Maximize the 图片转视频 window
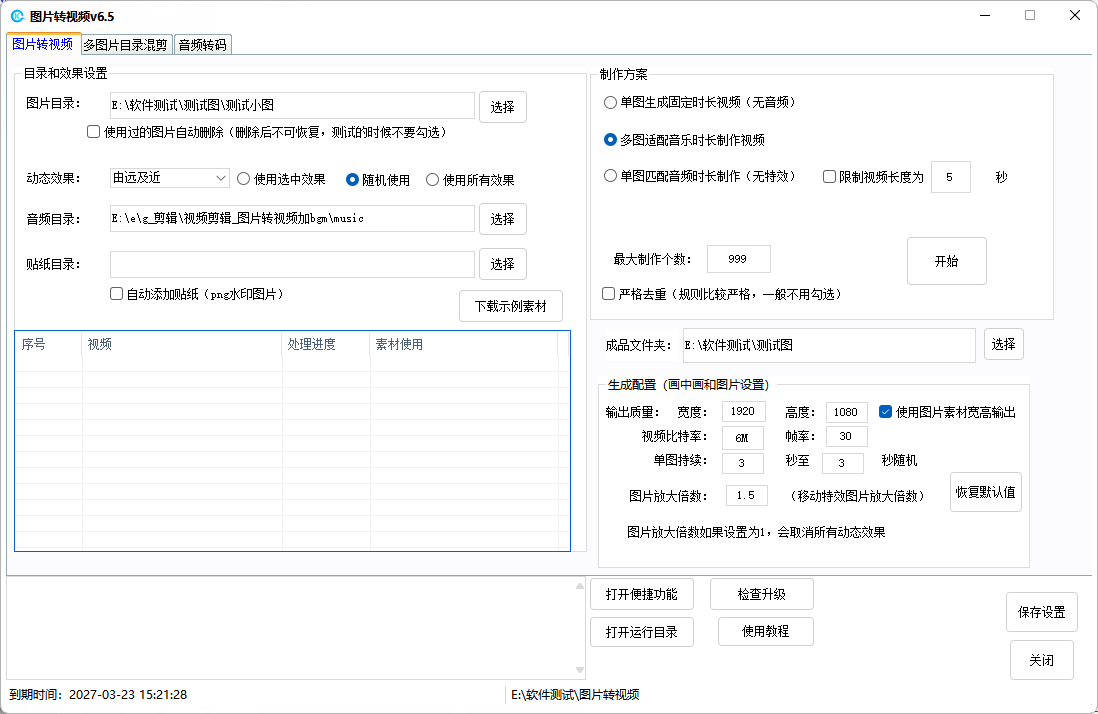 click(1030, 15)
